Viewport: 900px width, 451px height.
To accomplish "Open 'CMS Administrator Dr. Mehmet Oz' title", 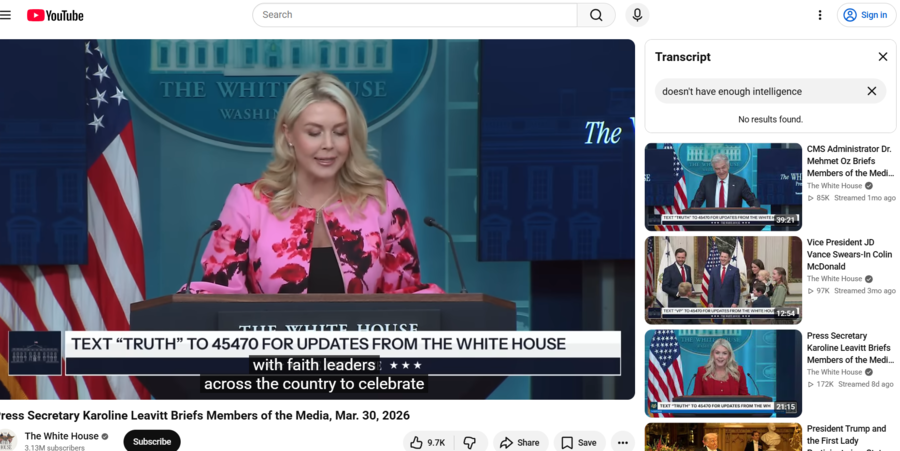I will click(850, 161).
